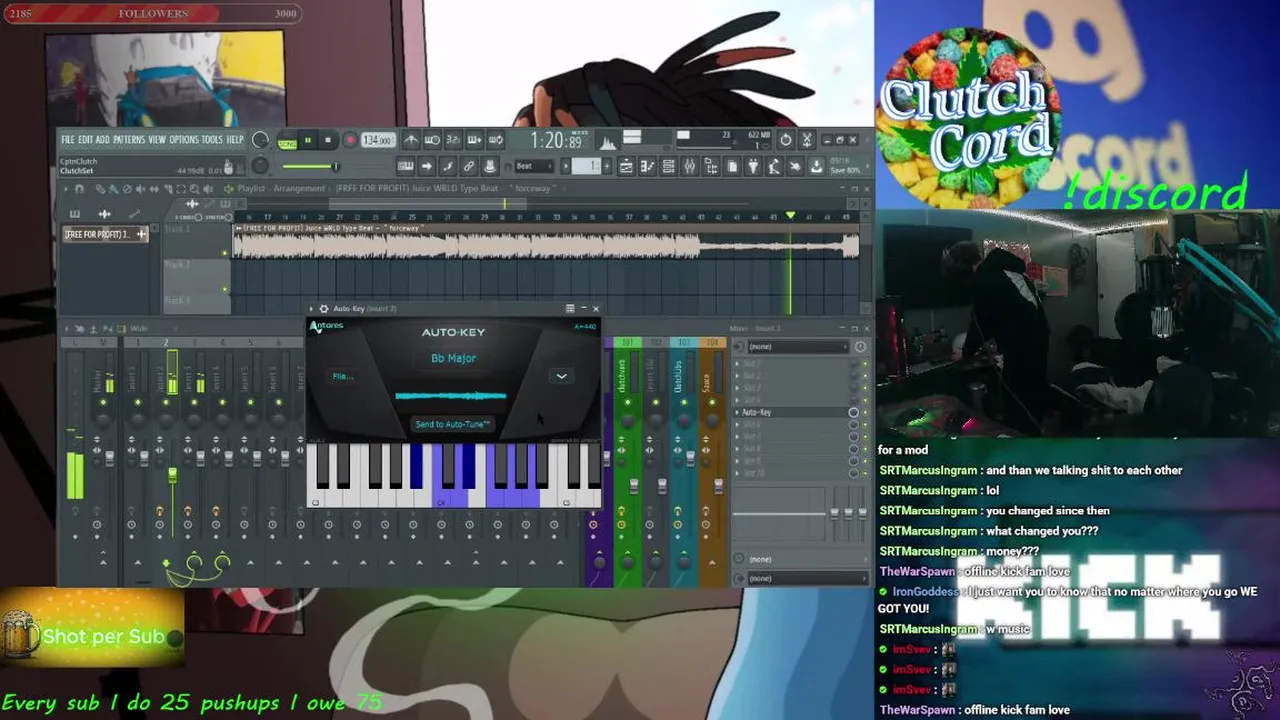
Task: Click the mixer Wide layout label
Action: click(x=139, y=328)
